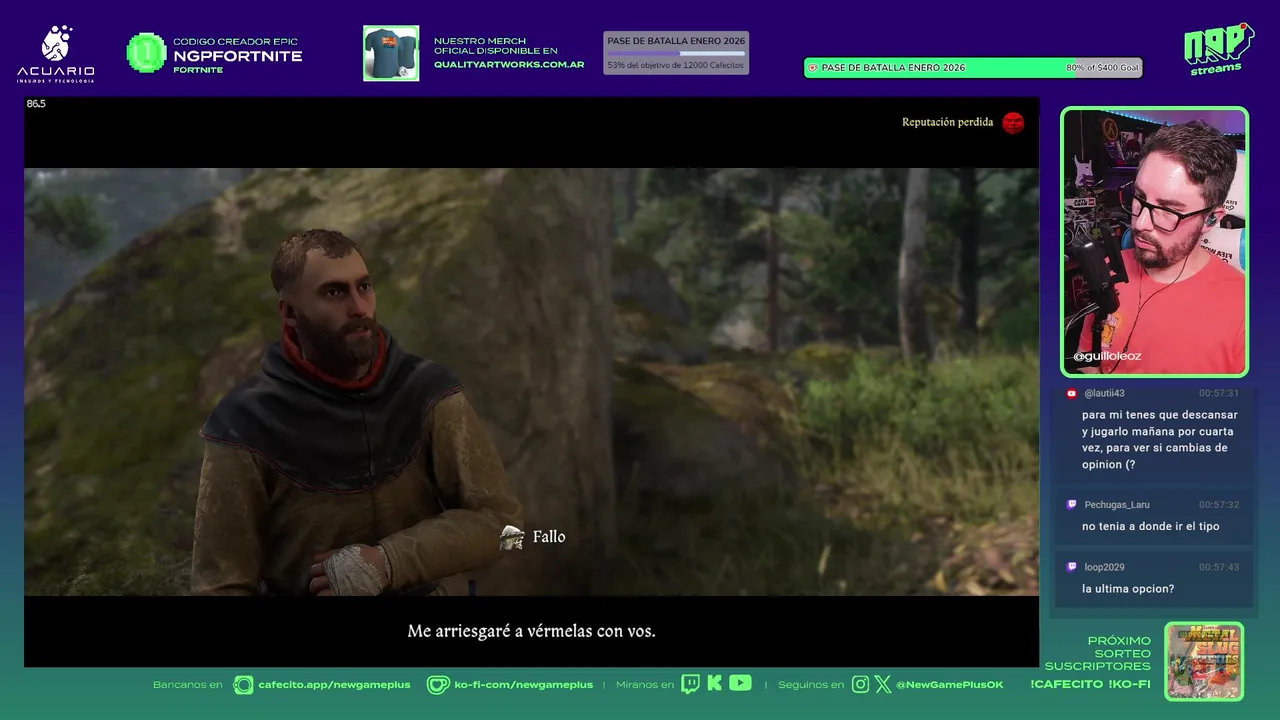Screen dimensions: 1280x720
Task: Click the message no tenia a donde ir el tipo
Action: (1150, 526)
